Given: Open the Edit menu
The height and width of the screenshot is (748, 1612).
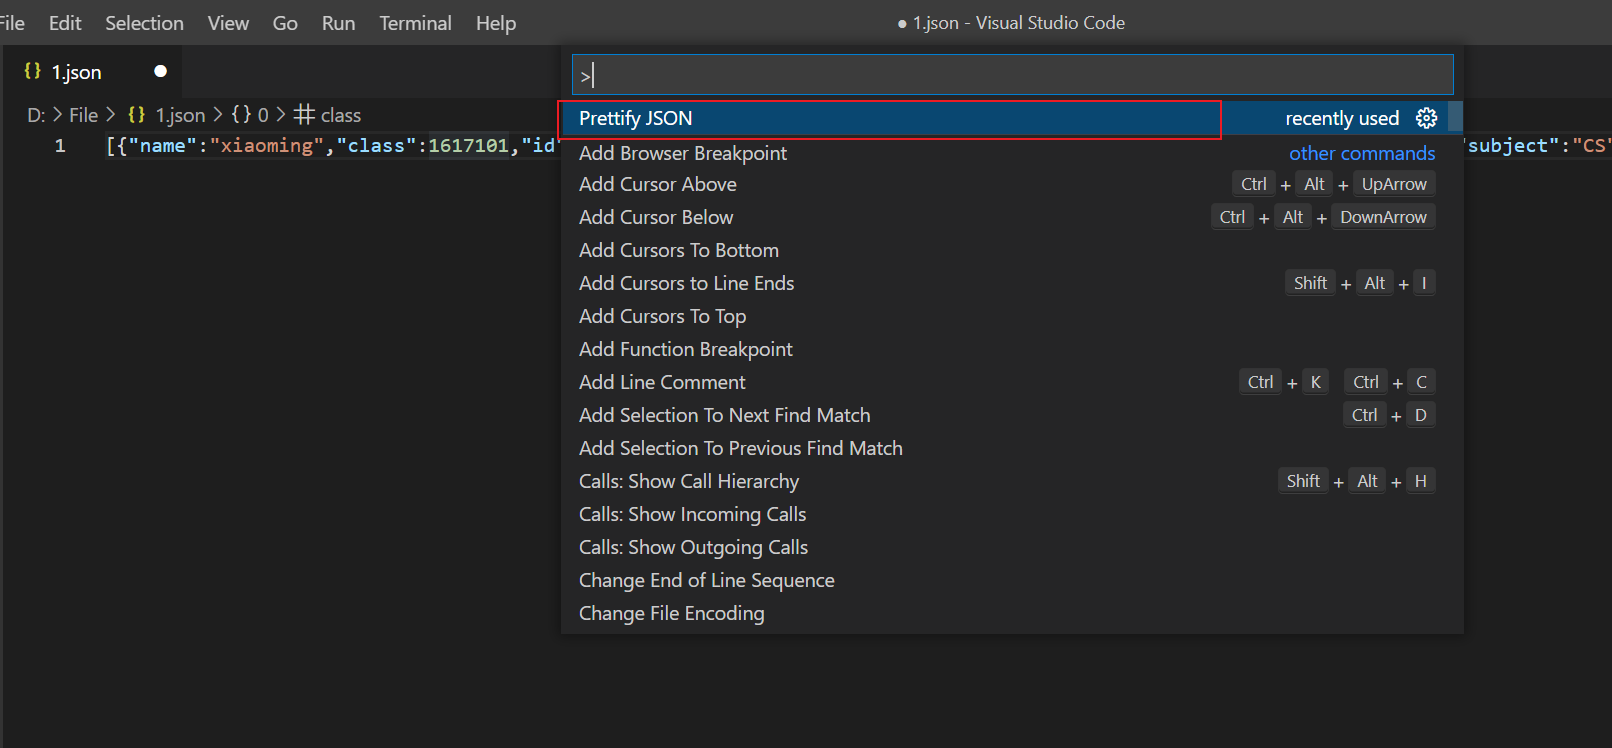Looking at the screenshot, I should point(65,23).
